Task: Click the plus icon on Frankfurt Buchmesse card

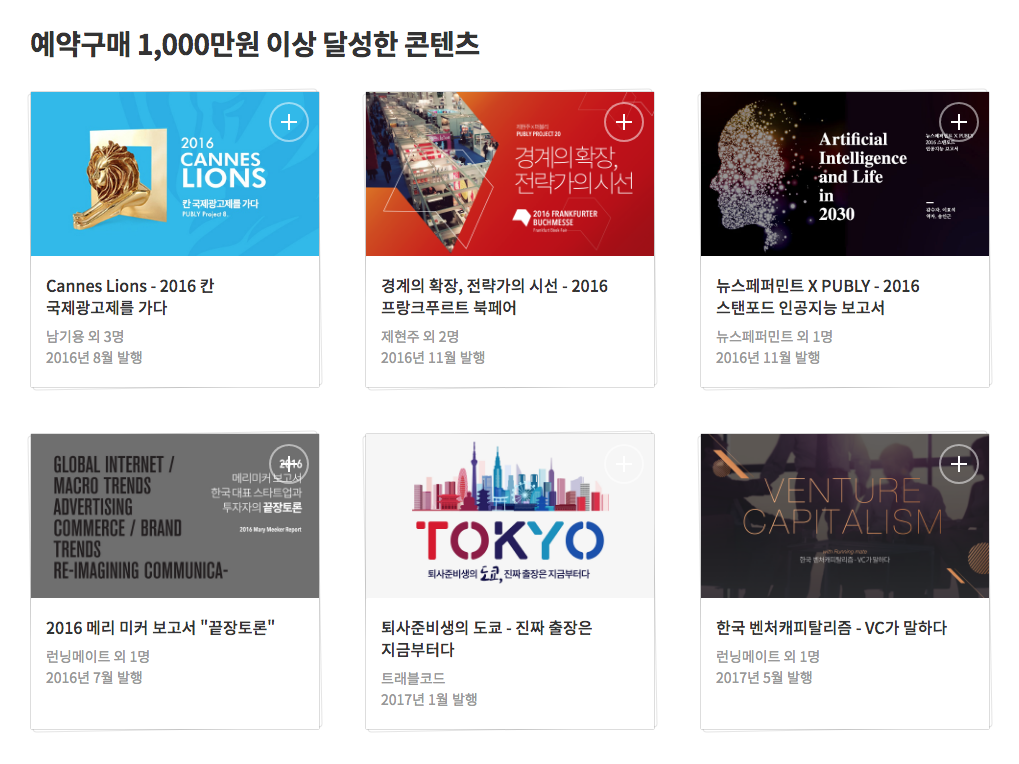Action: point(624,121)
